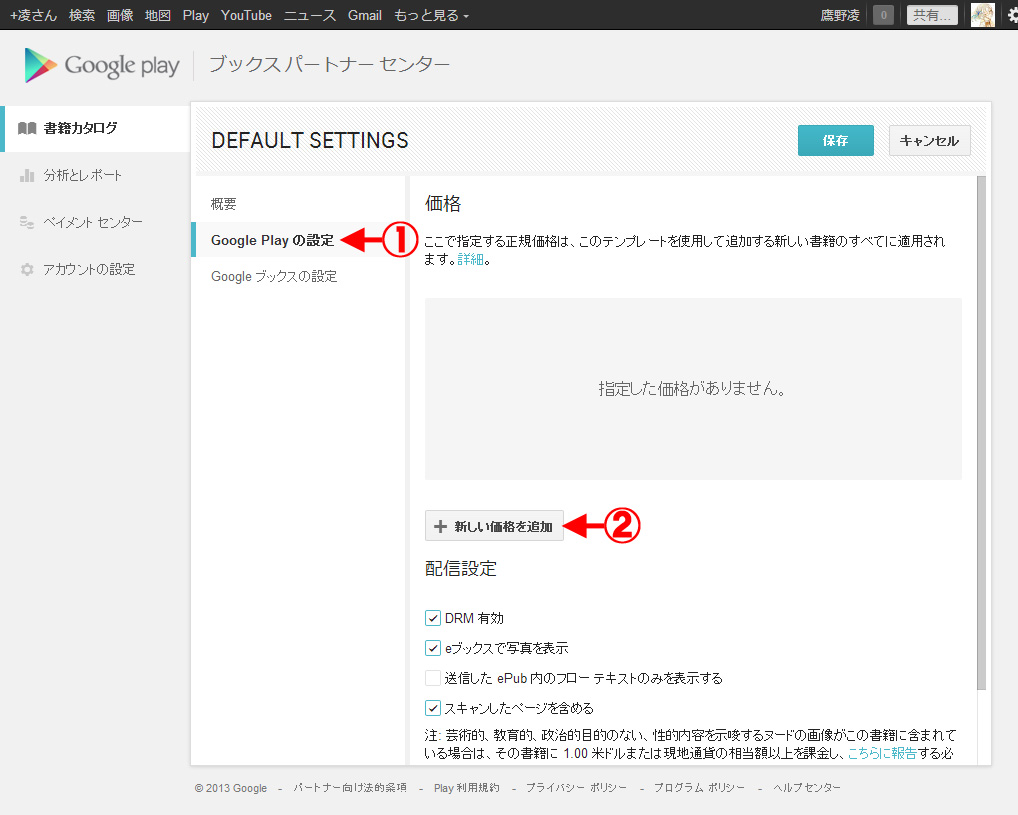Enable 送信した ePub 内のフロー テキストのみを表示する

pos(432,677)
